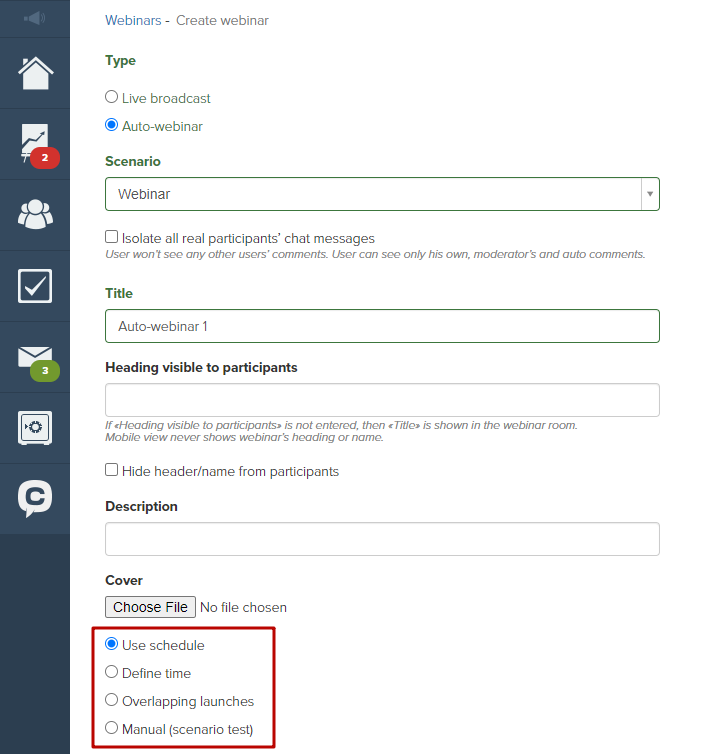Open the safe vault icon in sidebar
The height and width of the screenshot is (754, 711).
tap(35, 427)
